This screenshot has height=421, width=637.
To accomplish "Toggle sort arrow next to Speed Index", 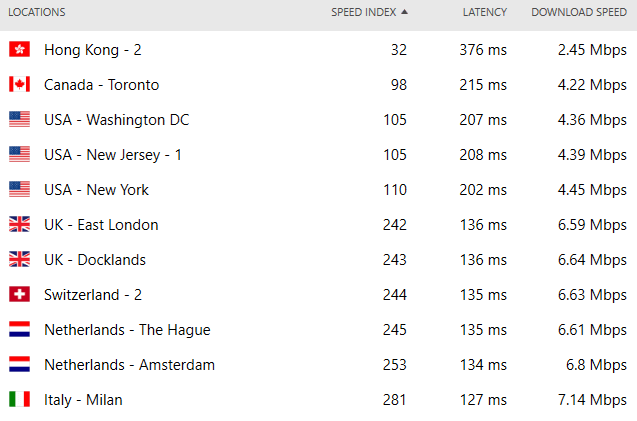I will 404,12.
